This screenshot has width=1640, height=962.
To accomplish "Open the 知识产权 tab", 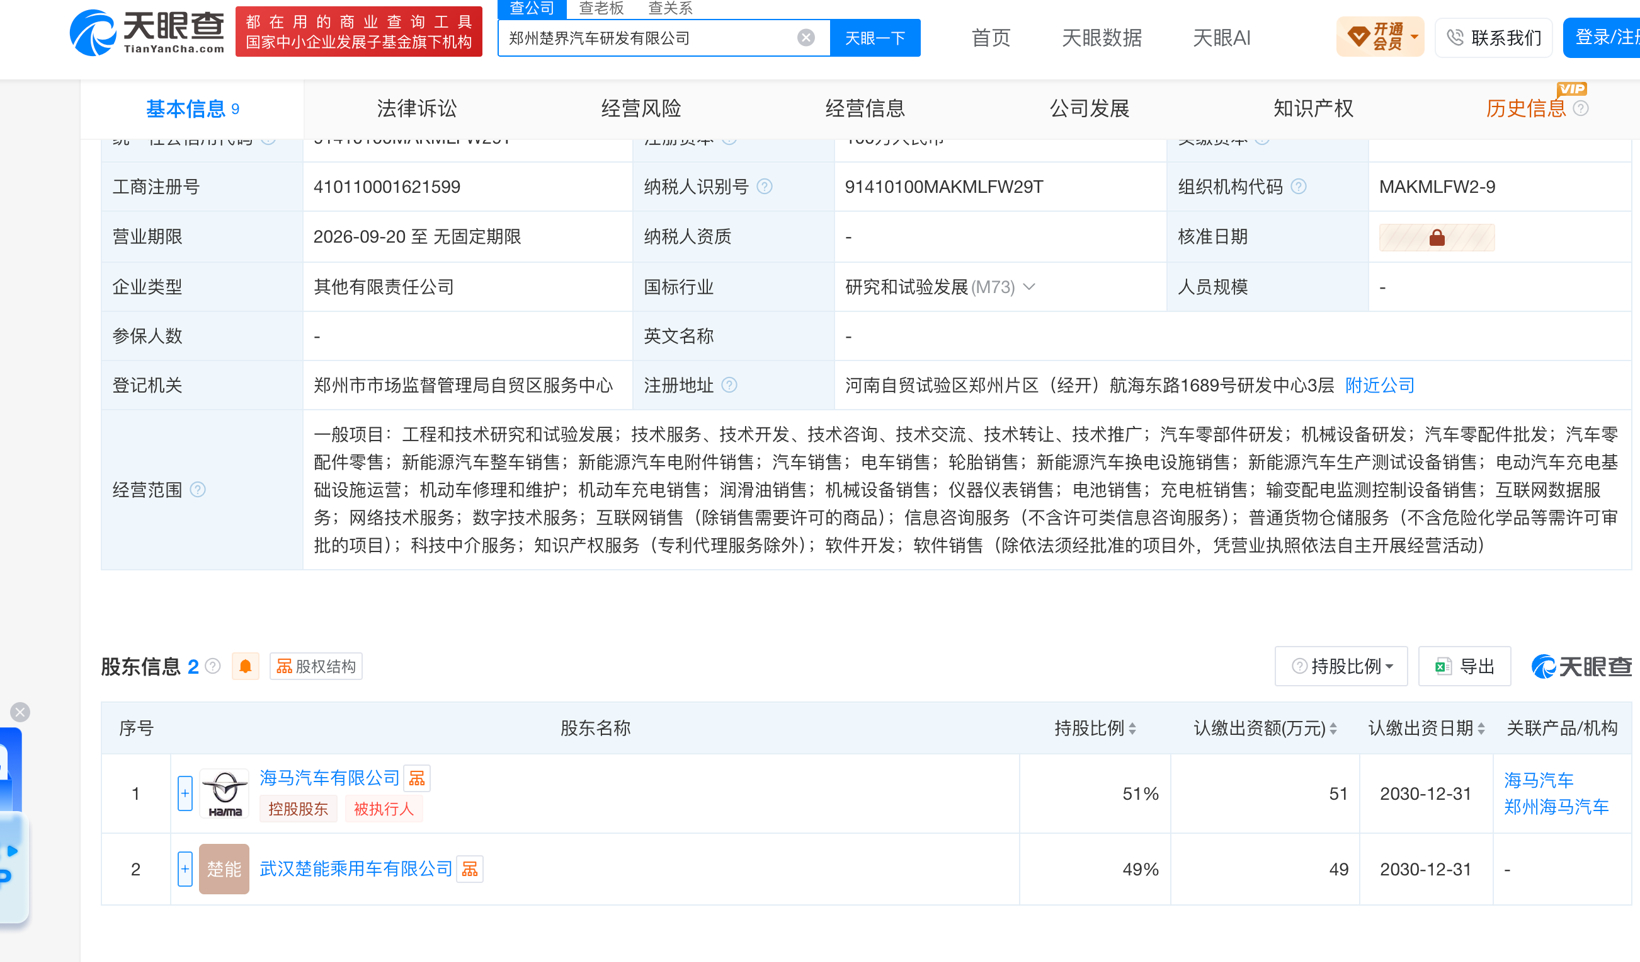I will pyautogui.click(x=1313, y=108).
